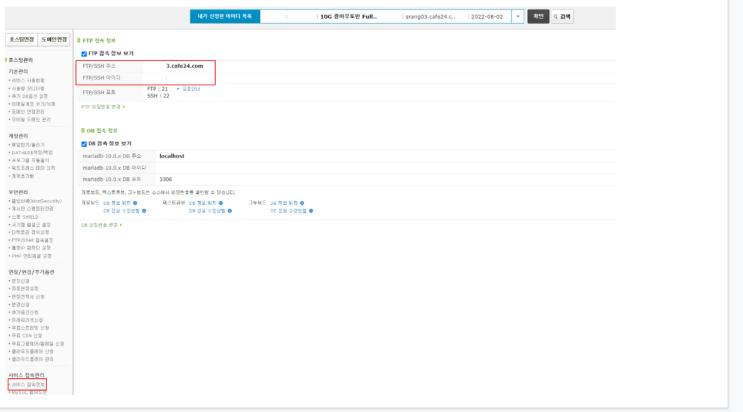Open 트래픽리셋신청 menu item
The height and width of the screenshot is (412, 743).
[27, 320]
